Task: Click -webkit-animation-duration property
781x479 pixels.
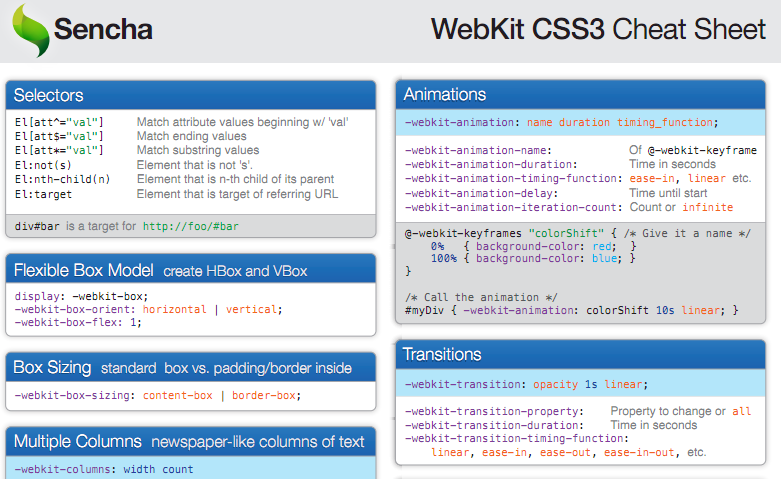Action: (491, 164)
